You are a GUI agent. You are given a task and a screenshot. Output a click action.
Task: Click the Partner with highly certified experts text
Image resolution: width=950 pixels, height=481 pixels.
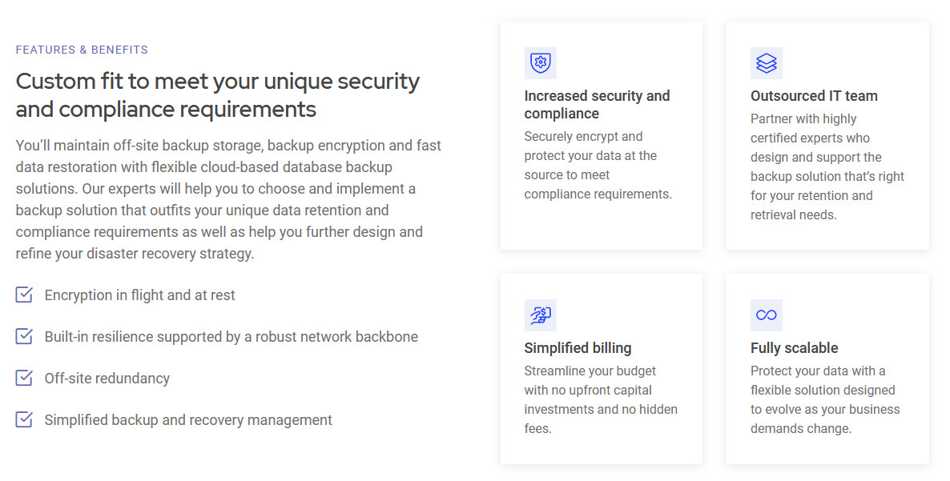tap(827, 167)
